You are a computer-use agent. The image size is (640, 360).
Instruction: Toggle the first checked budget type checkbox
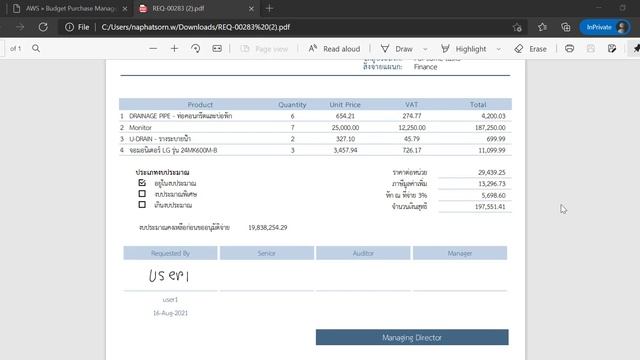click(142, 182)
